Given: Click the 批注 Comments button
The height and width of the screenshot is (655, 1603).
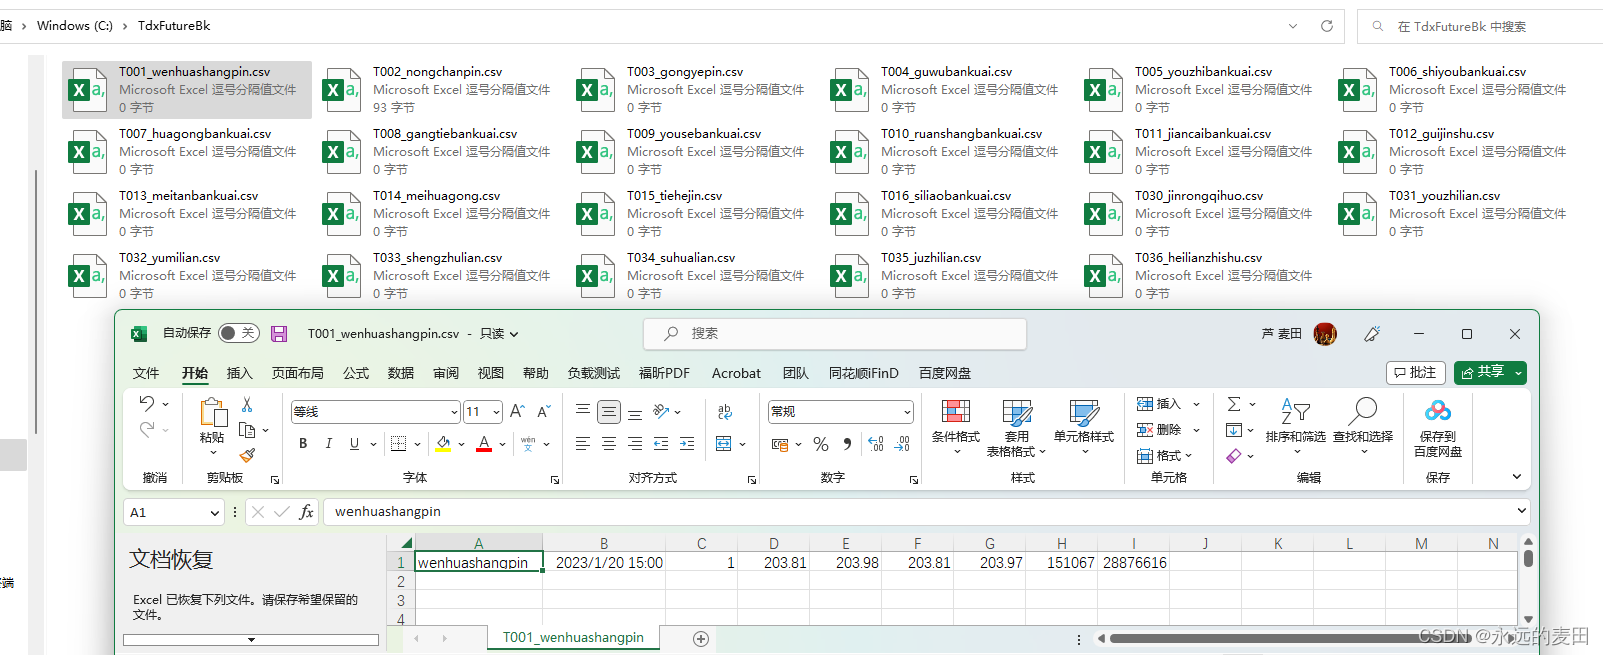Looking at the screenshot, I should [x=1415, y=372].
